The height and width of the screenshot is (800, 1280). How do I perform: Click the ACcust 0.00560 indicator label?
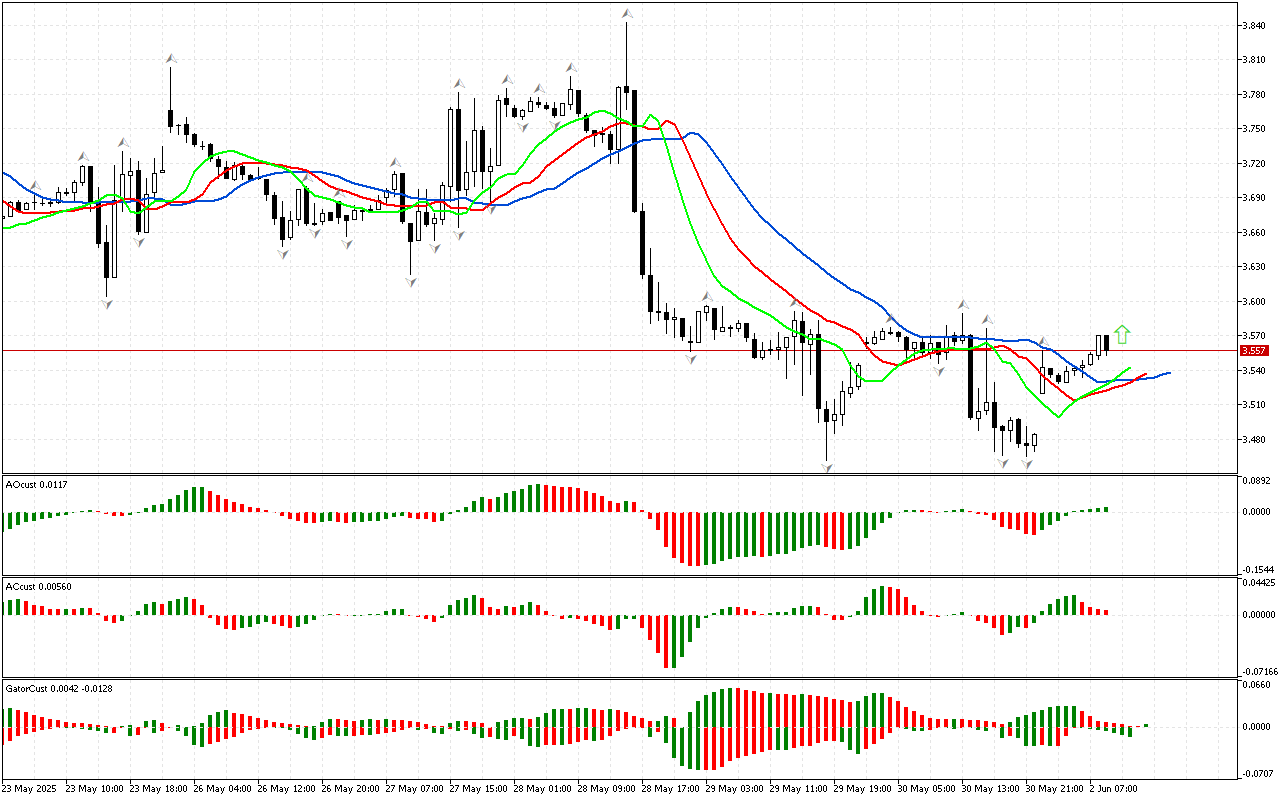tap(39, 586)
